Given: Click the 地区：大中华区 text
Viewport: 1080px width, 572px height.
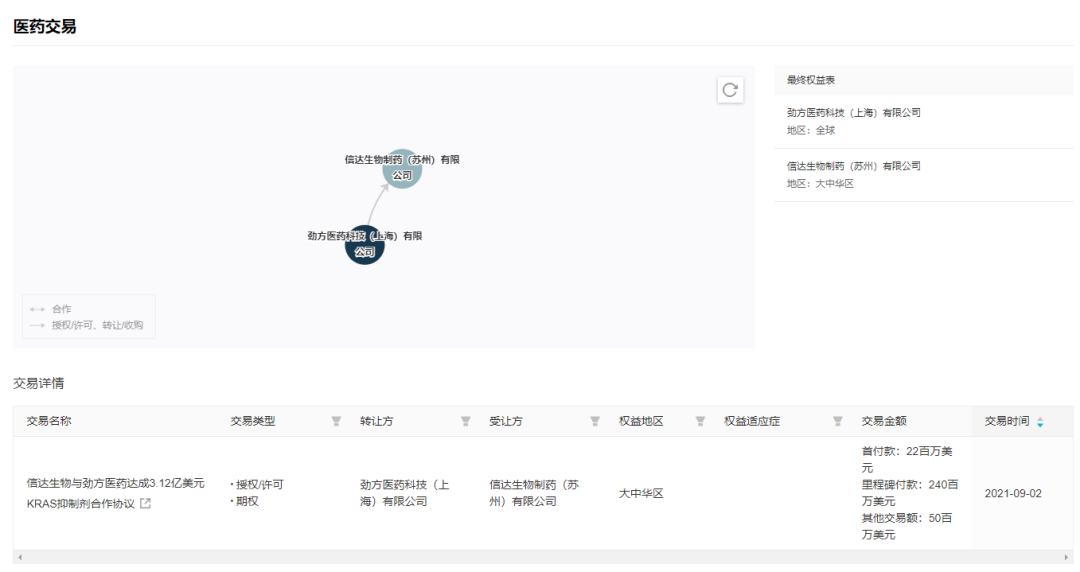Looking at the screenshot, I should 820,183.
